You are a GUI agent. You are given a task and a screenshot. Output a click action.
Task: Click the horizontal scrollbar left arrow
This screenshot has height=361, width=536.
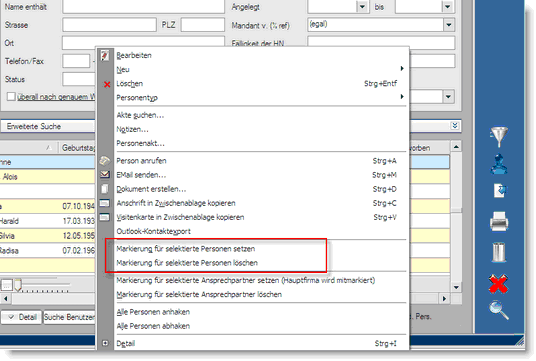click(x=6, y=299)
